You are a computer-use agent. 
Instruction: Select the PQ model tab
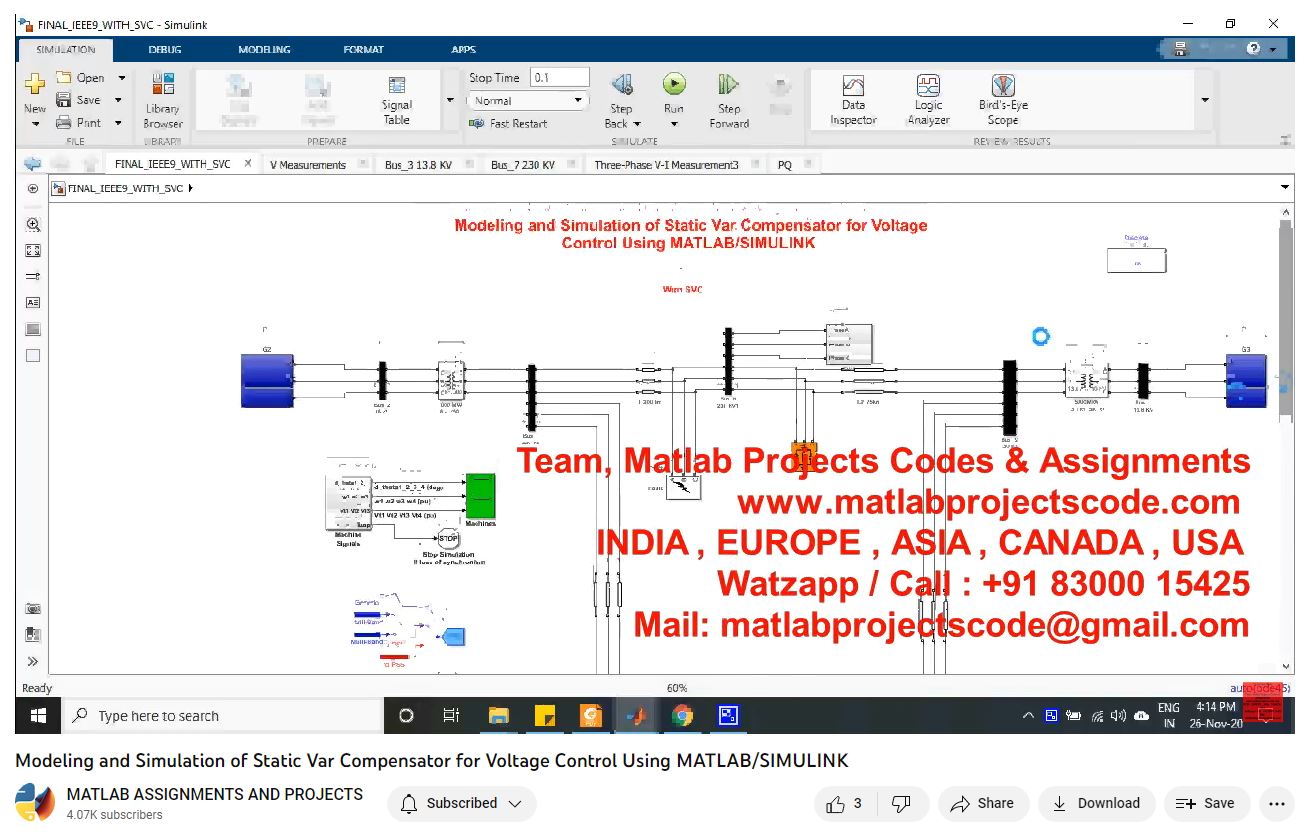[x=784, y=165]
